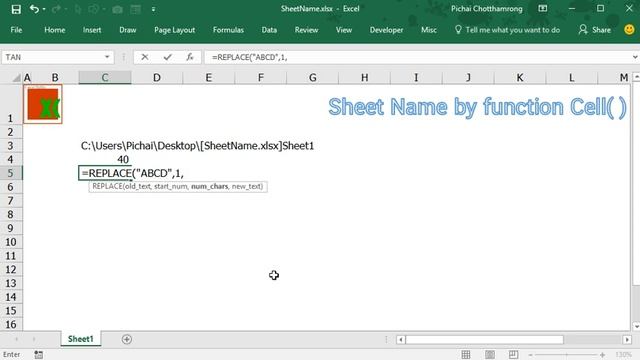Open the Misc ribbon tab
Viewport: 640px width, 360px height.
click(429, 30)
